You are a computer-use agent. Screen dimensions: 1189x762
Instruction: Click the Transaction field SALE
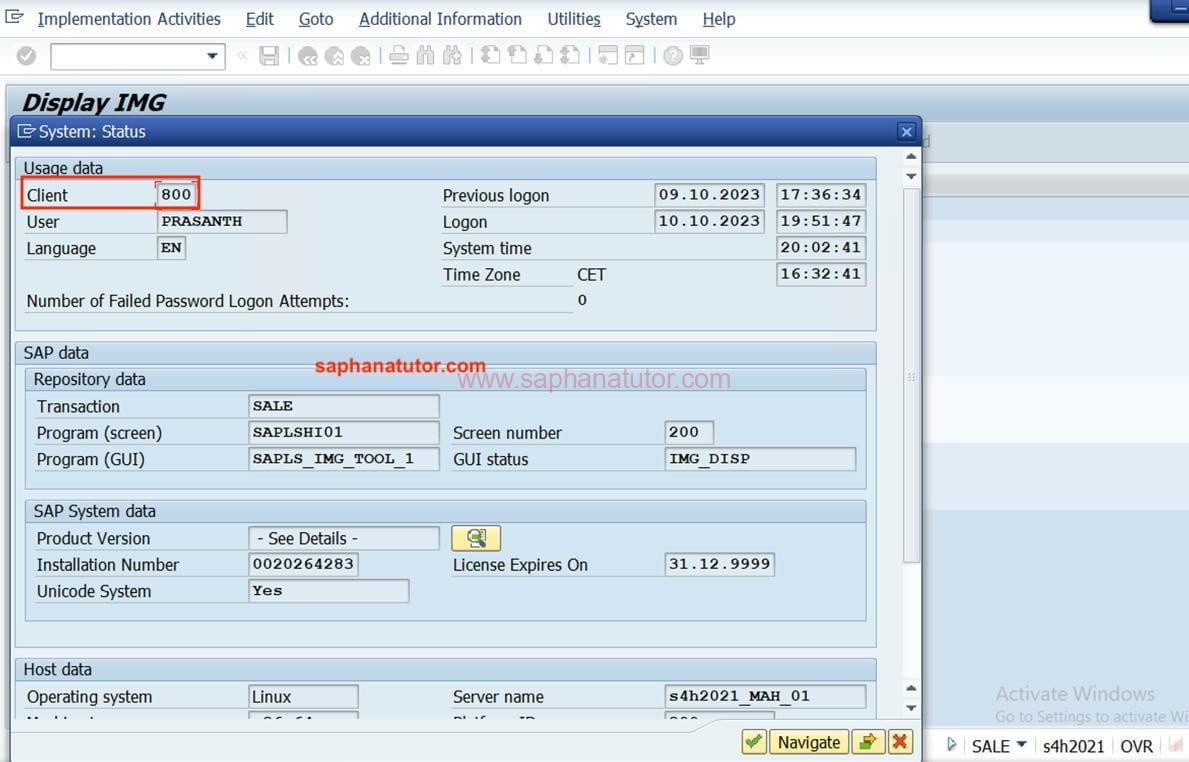click(x=344, y=406)
